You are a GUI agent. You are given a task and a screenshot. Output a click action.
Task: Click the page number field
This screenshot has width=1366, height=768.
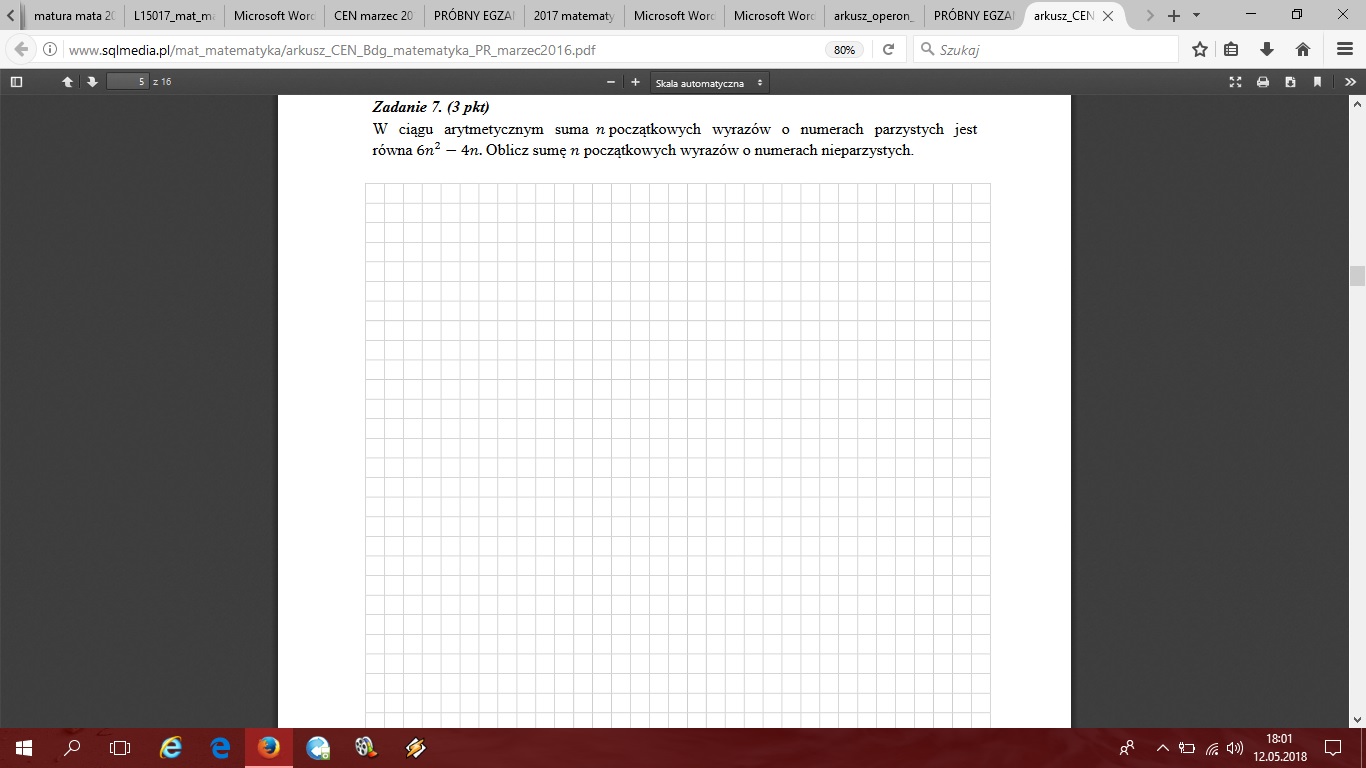click(x=127, y=82)
